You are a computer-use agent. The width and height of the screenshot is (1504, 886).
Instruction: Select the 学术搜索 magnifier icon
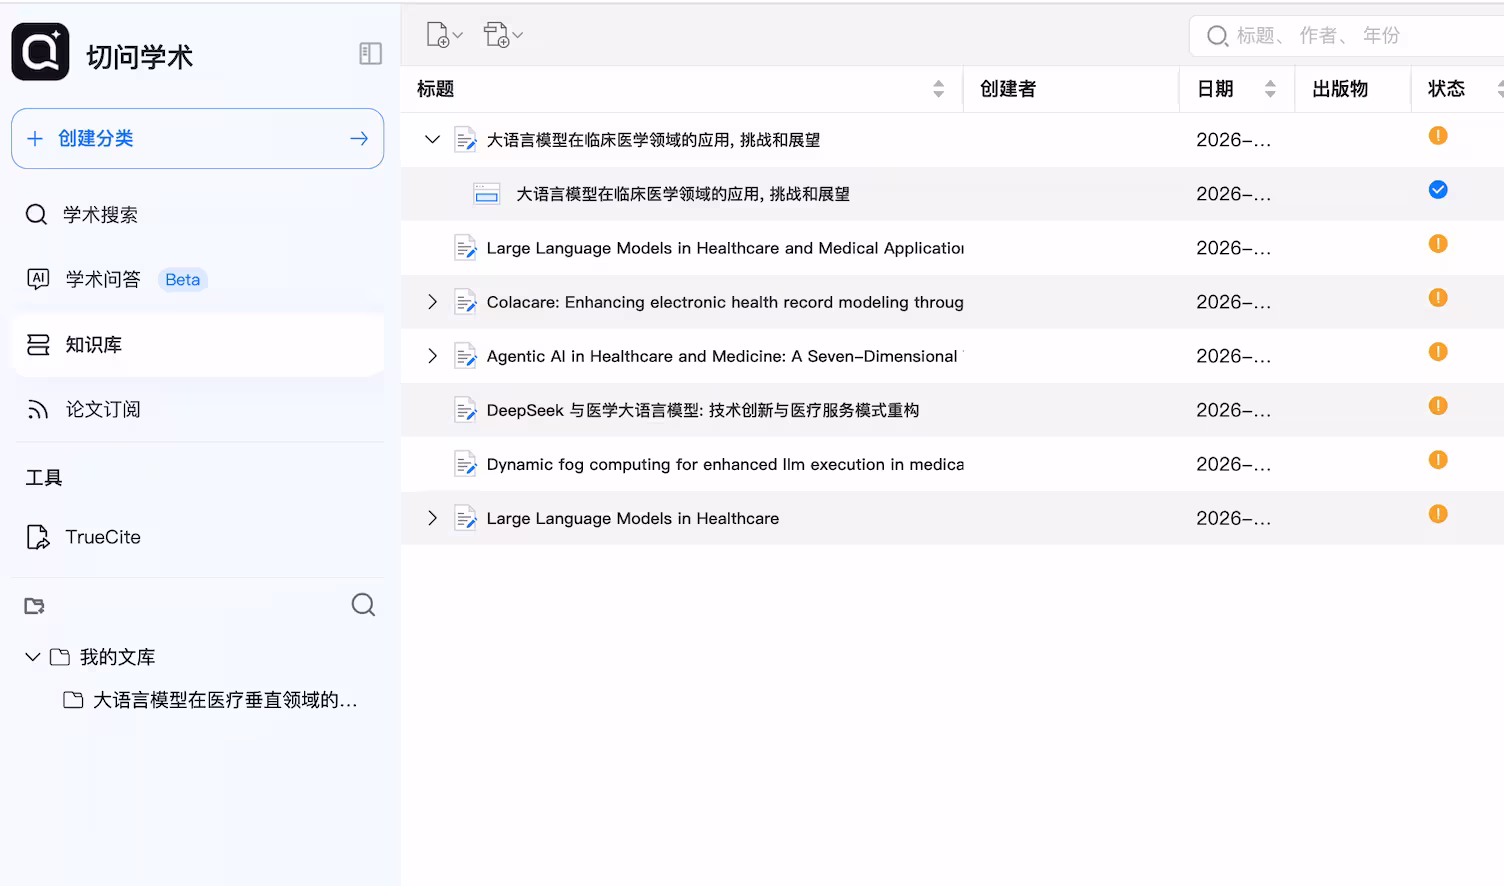(x=36, y=214)
